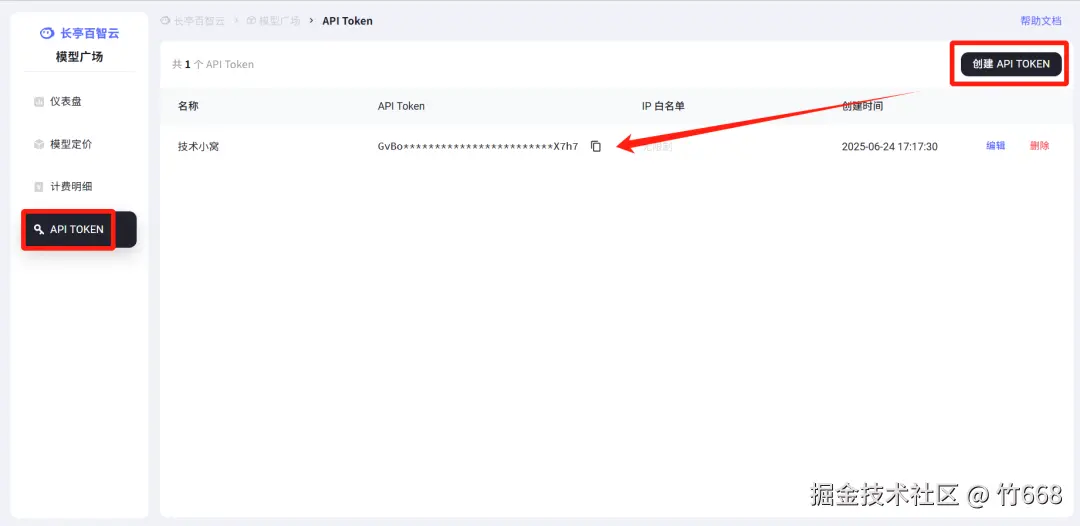Copy the GvBo API token with copy icon
This screenshot has width=1080, height=526.
coord(596,146)
